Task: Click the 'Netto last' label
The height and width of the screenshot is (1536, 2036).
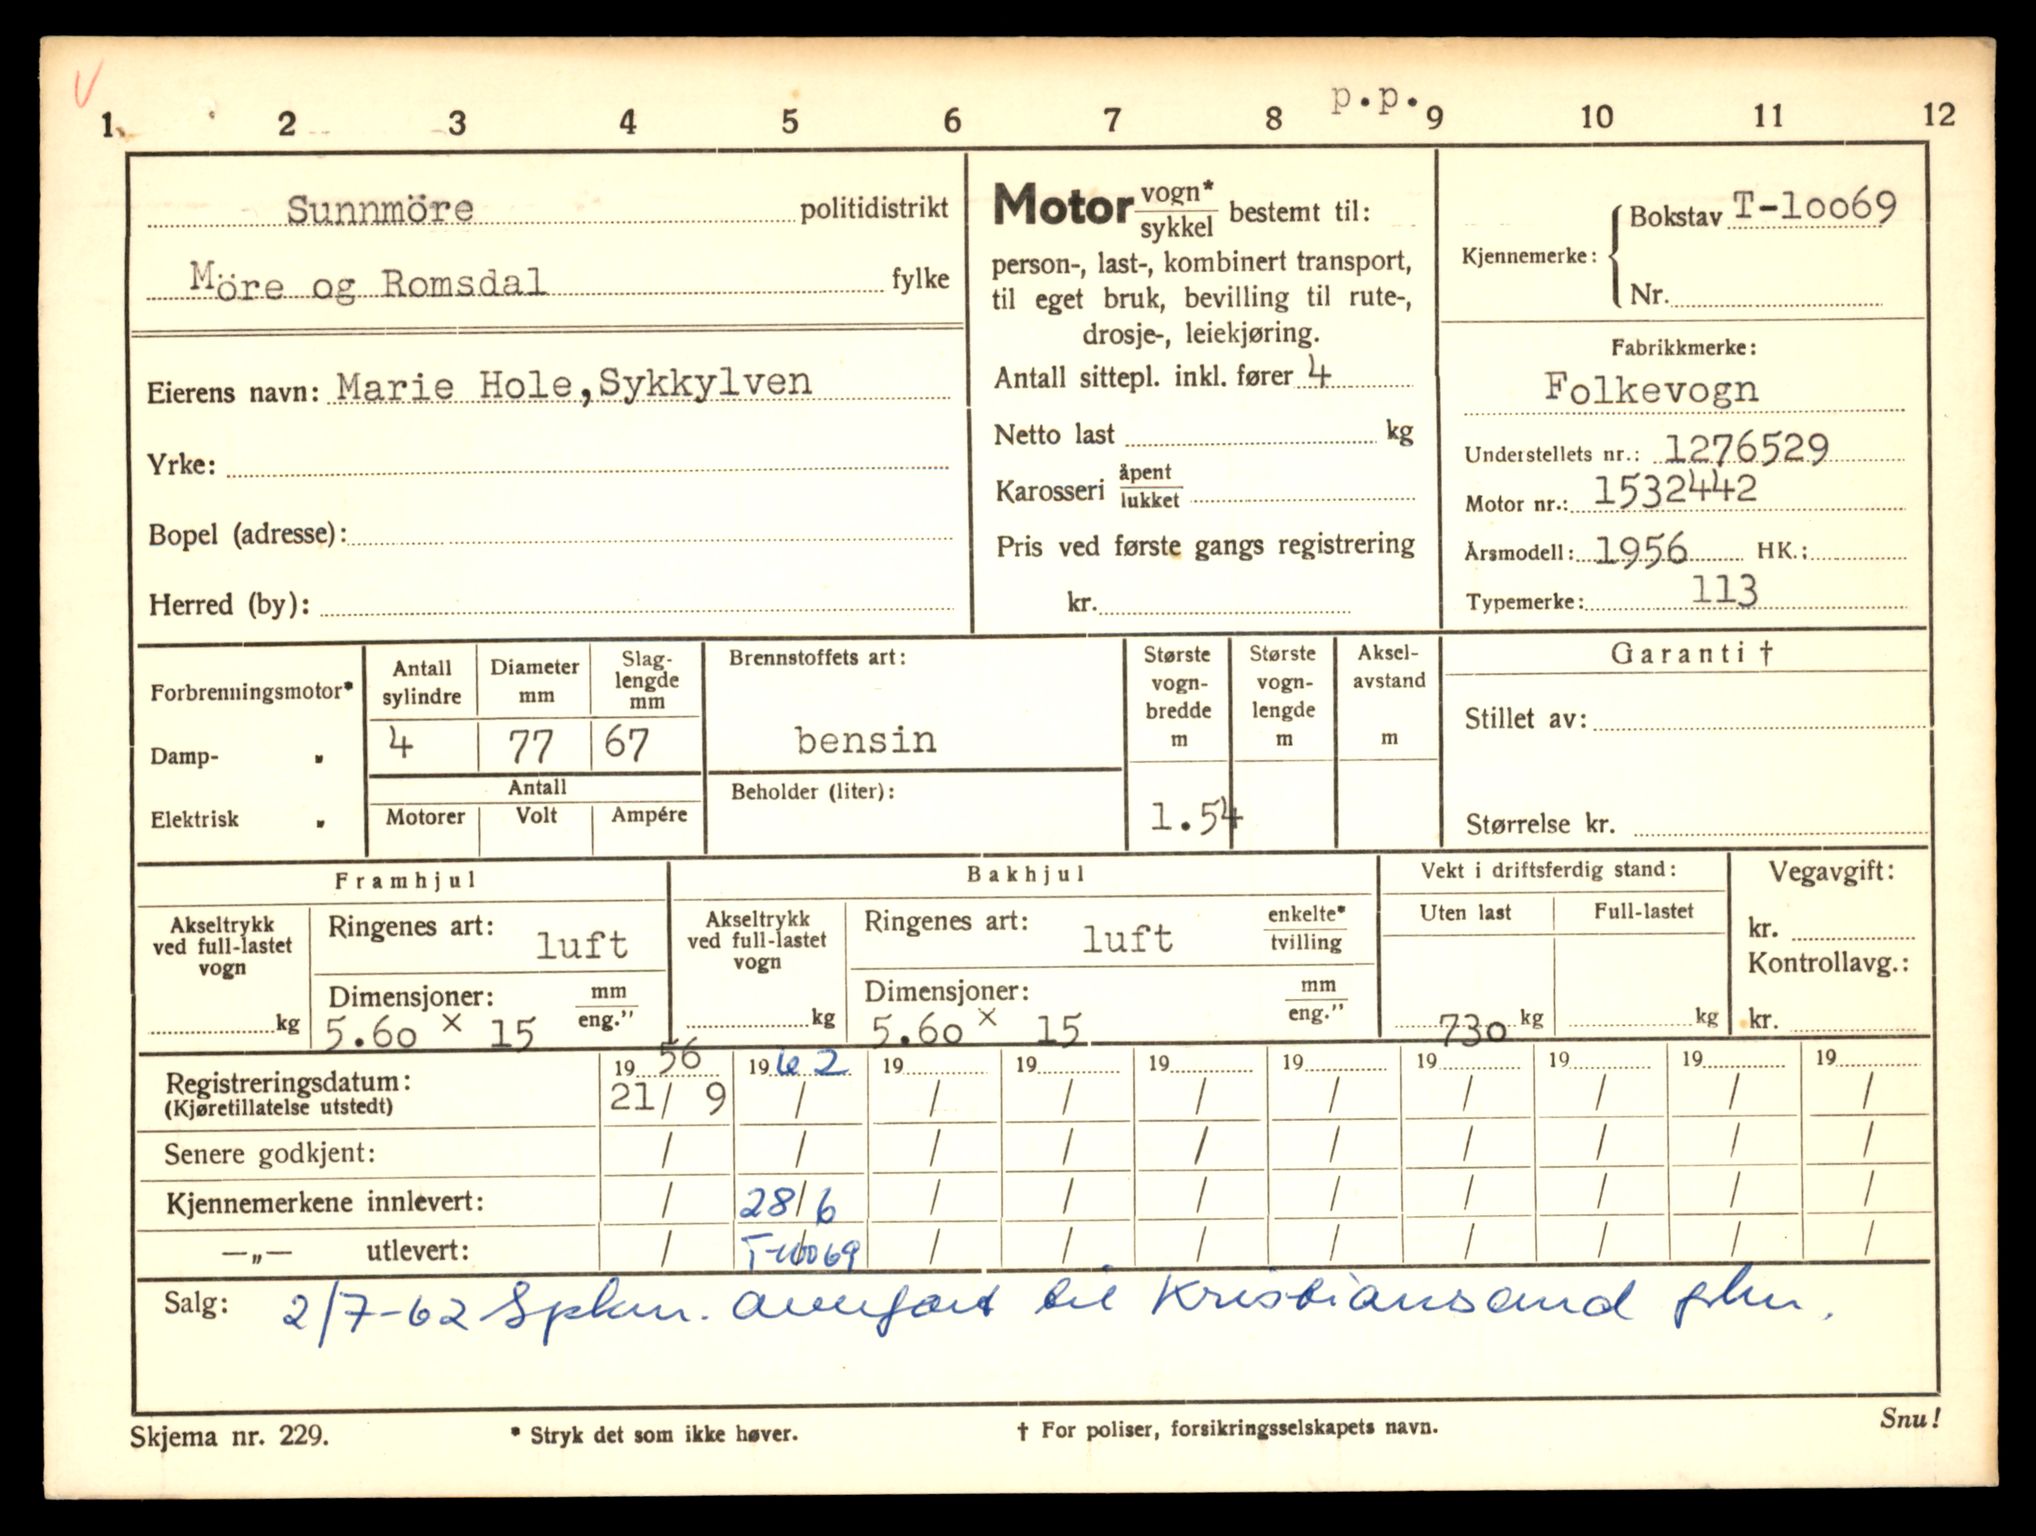Action: [1054, 434]
